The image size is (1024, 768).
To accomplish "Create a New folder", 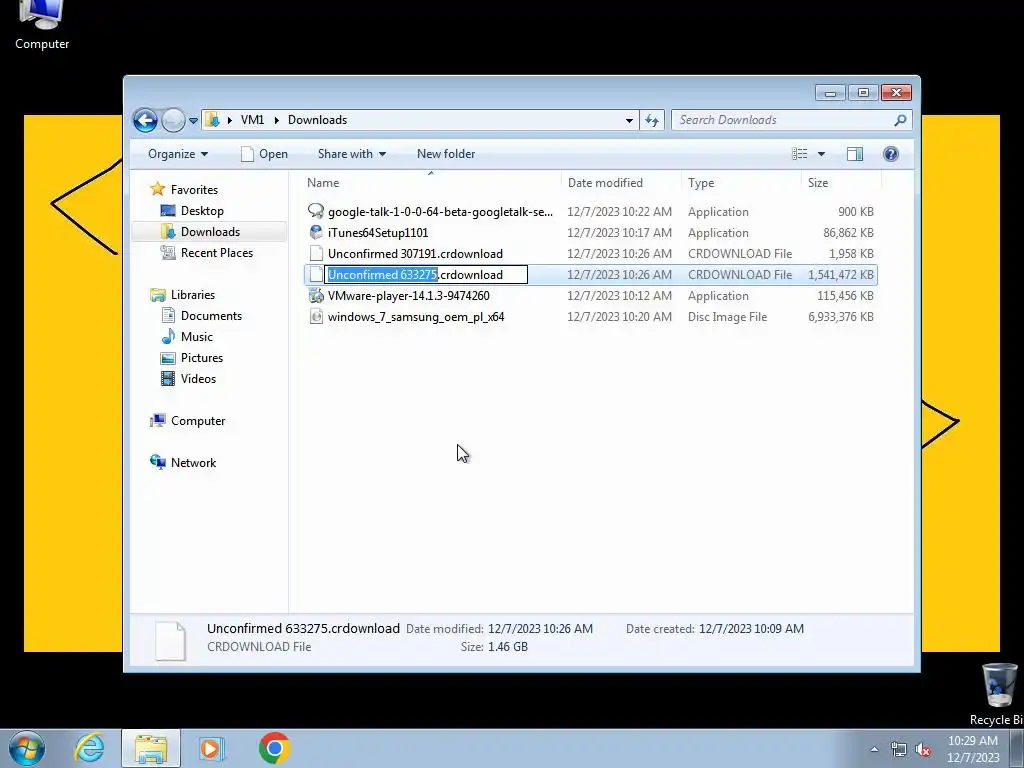I will click(x=446, y=154).
